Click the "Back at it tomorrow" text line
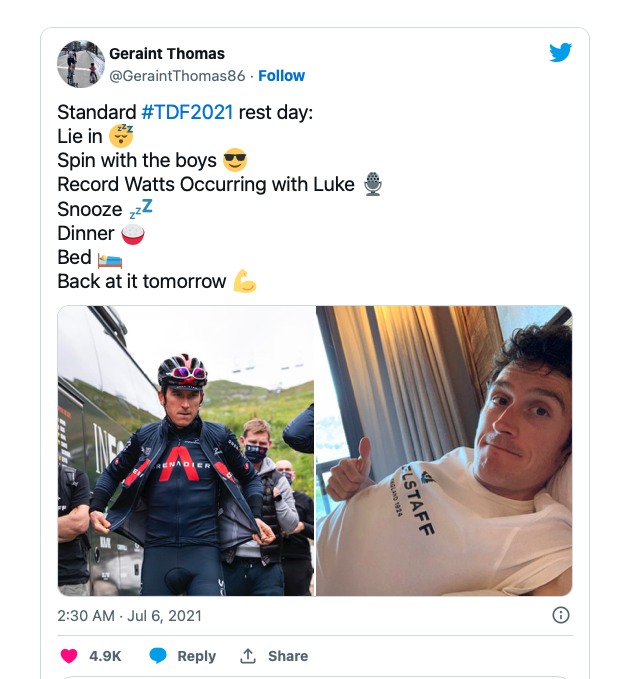638x679 pixels. point(142,282)
